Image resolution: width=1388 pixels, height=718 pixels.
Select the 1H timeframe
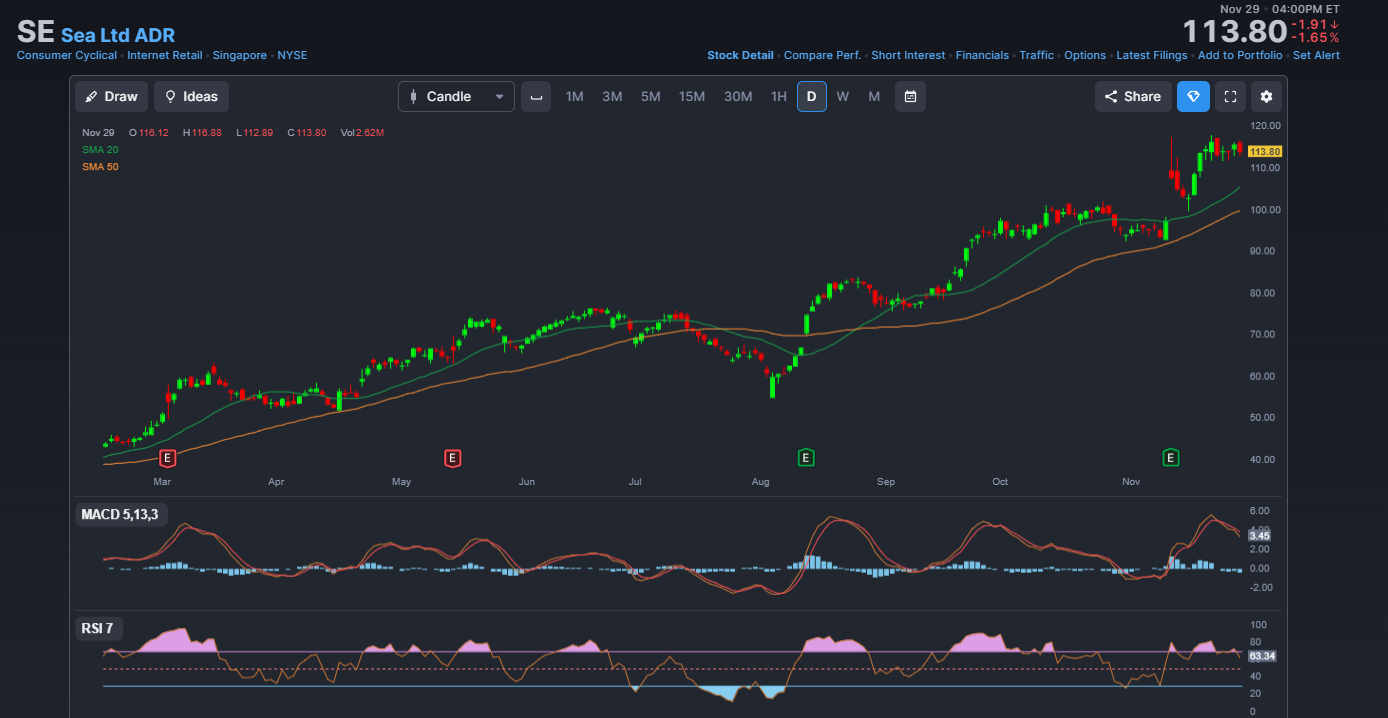778,96
